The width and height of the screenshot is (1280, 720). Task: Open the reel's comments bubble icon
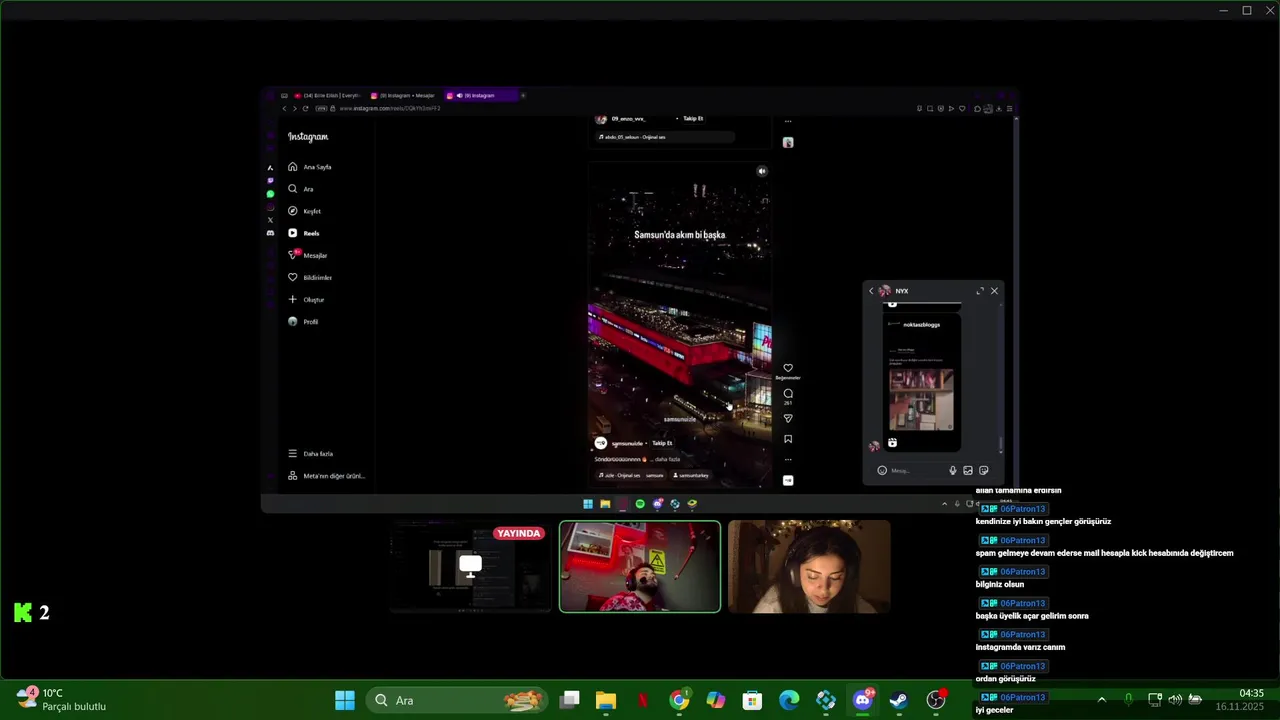(788, 393)
